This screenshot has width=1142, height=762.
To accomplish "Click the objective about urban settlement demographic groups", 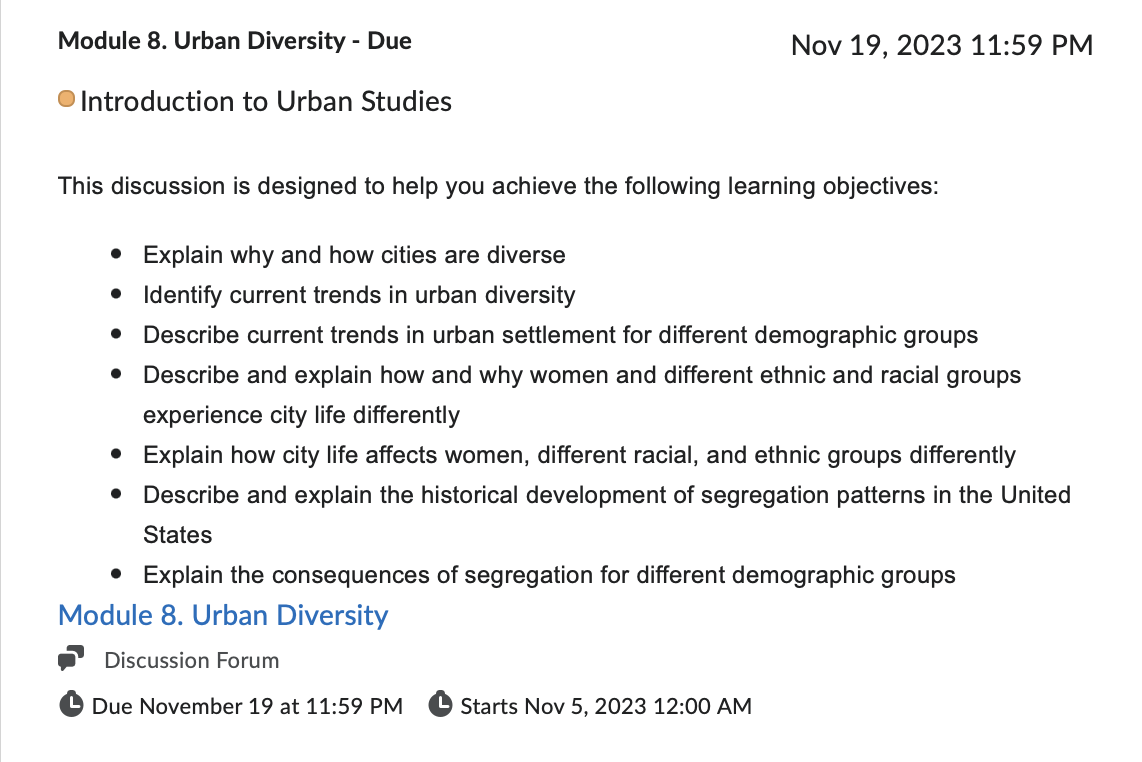I will coord(560,335).
